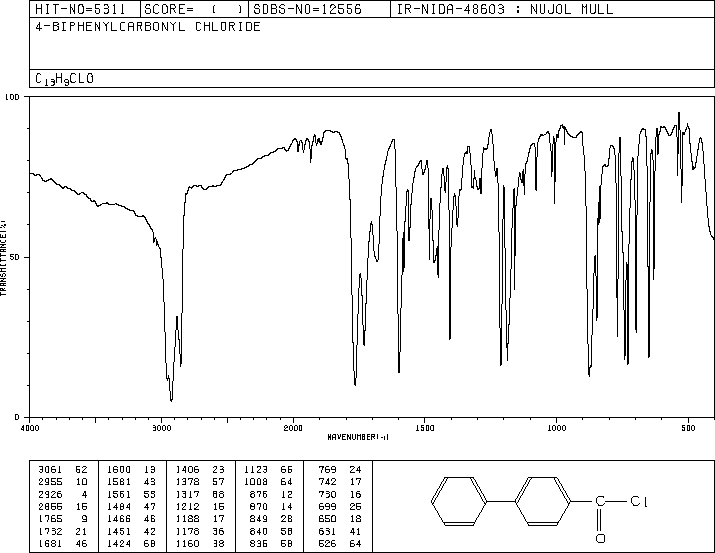715x553 pixels.
Task: Click the 876 peak entry in table
Action: point(271,494)
